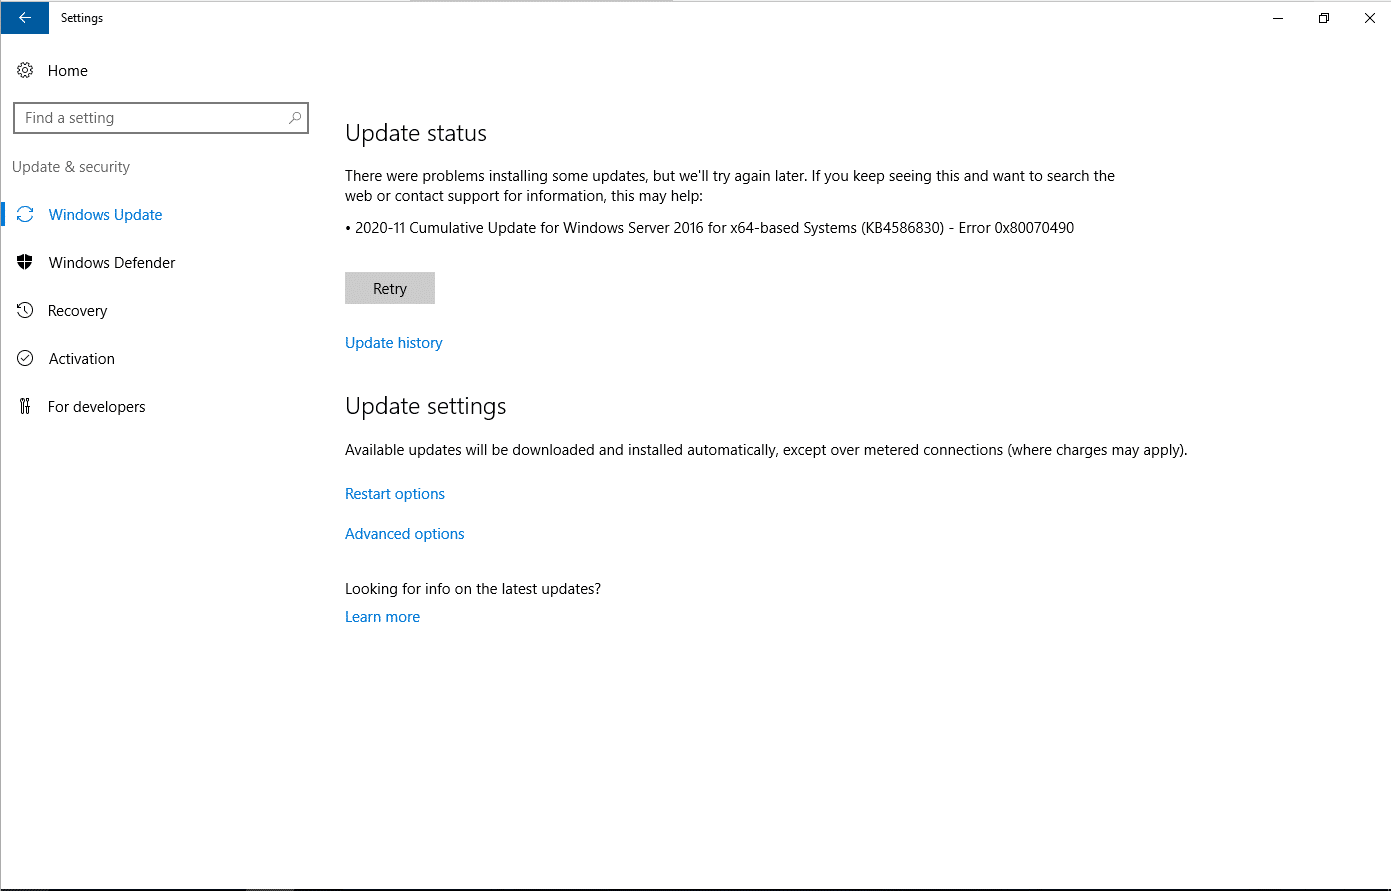1391x891 pixels.
Task: Open the Activation page
Action: 81,359
